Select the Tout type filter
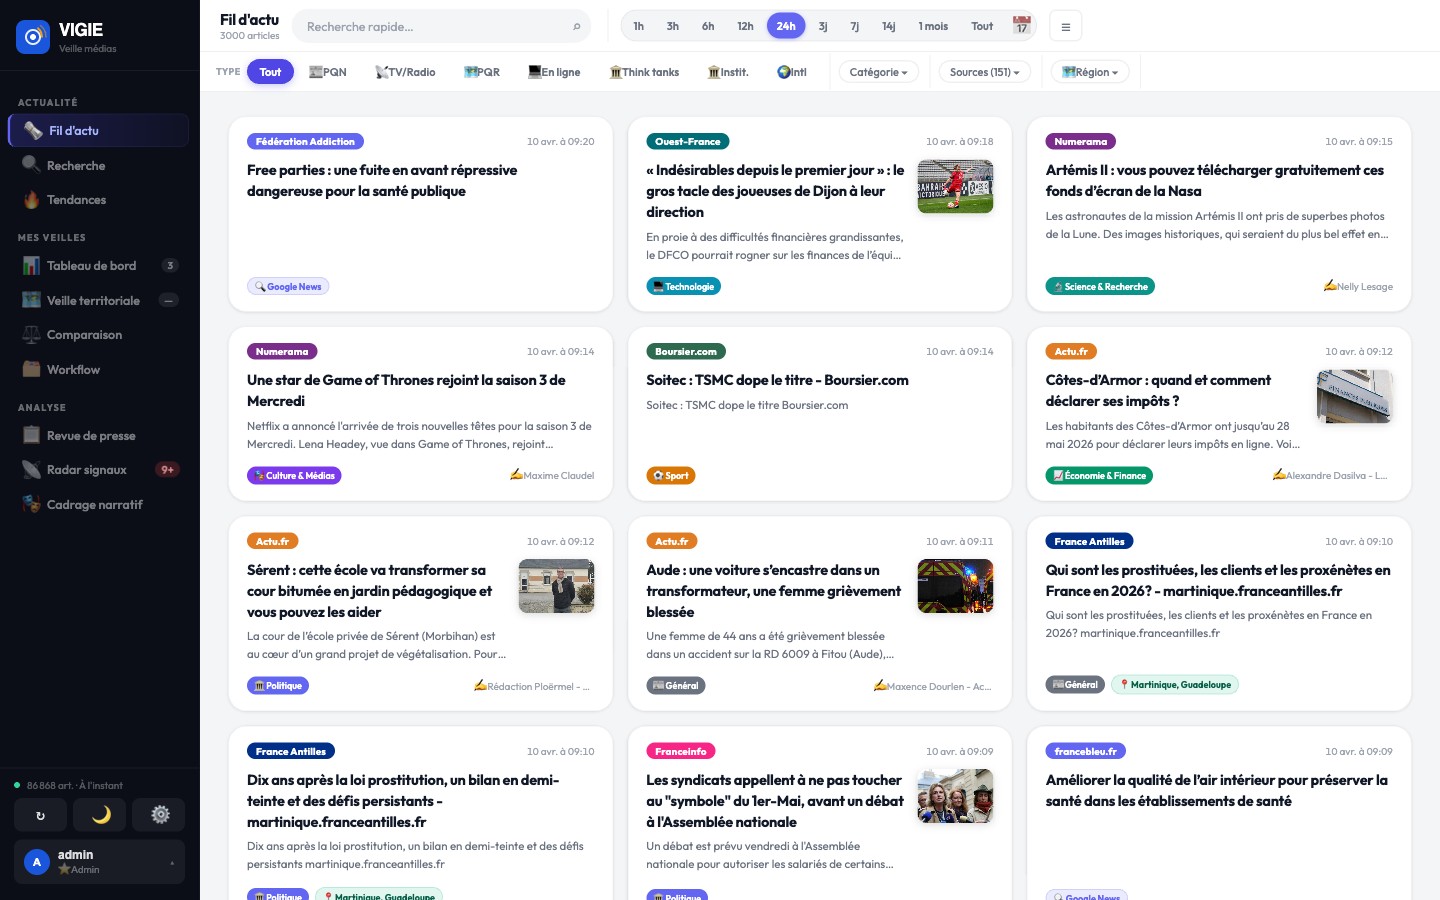The image size is (1440, 900). pyautogui.click(x=270, y=72)
